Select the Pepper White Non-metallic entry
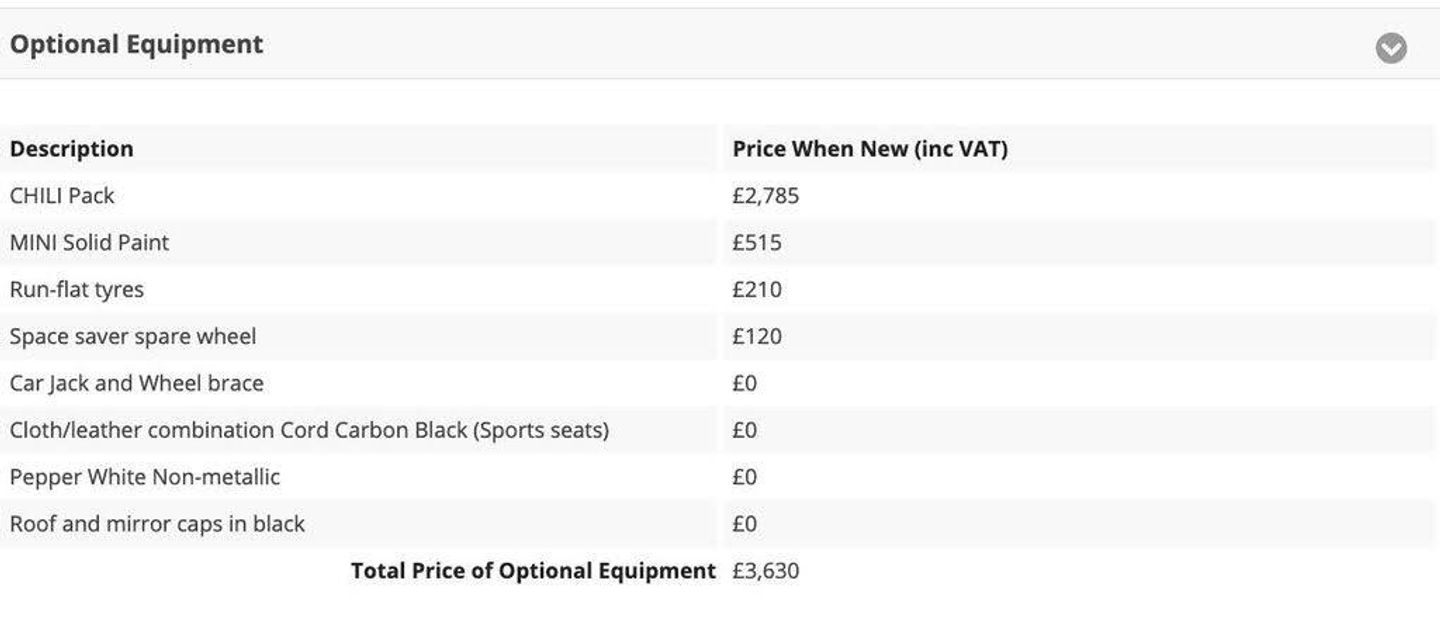The image size is (1440, 624). (145, 478)
